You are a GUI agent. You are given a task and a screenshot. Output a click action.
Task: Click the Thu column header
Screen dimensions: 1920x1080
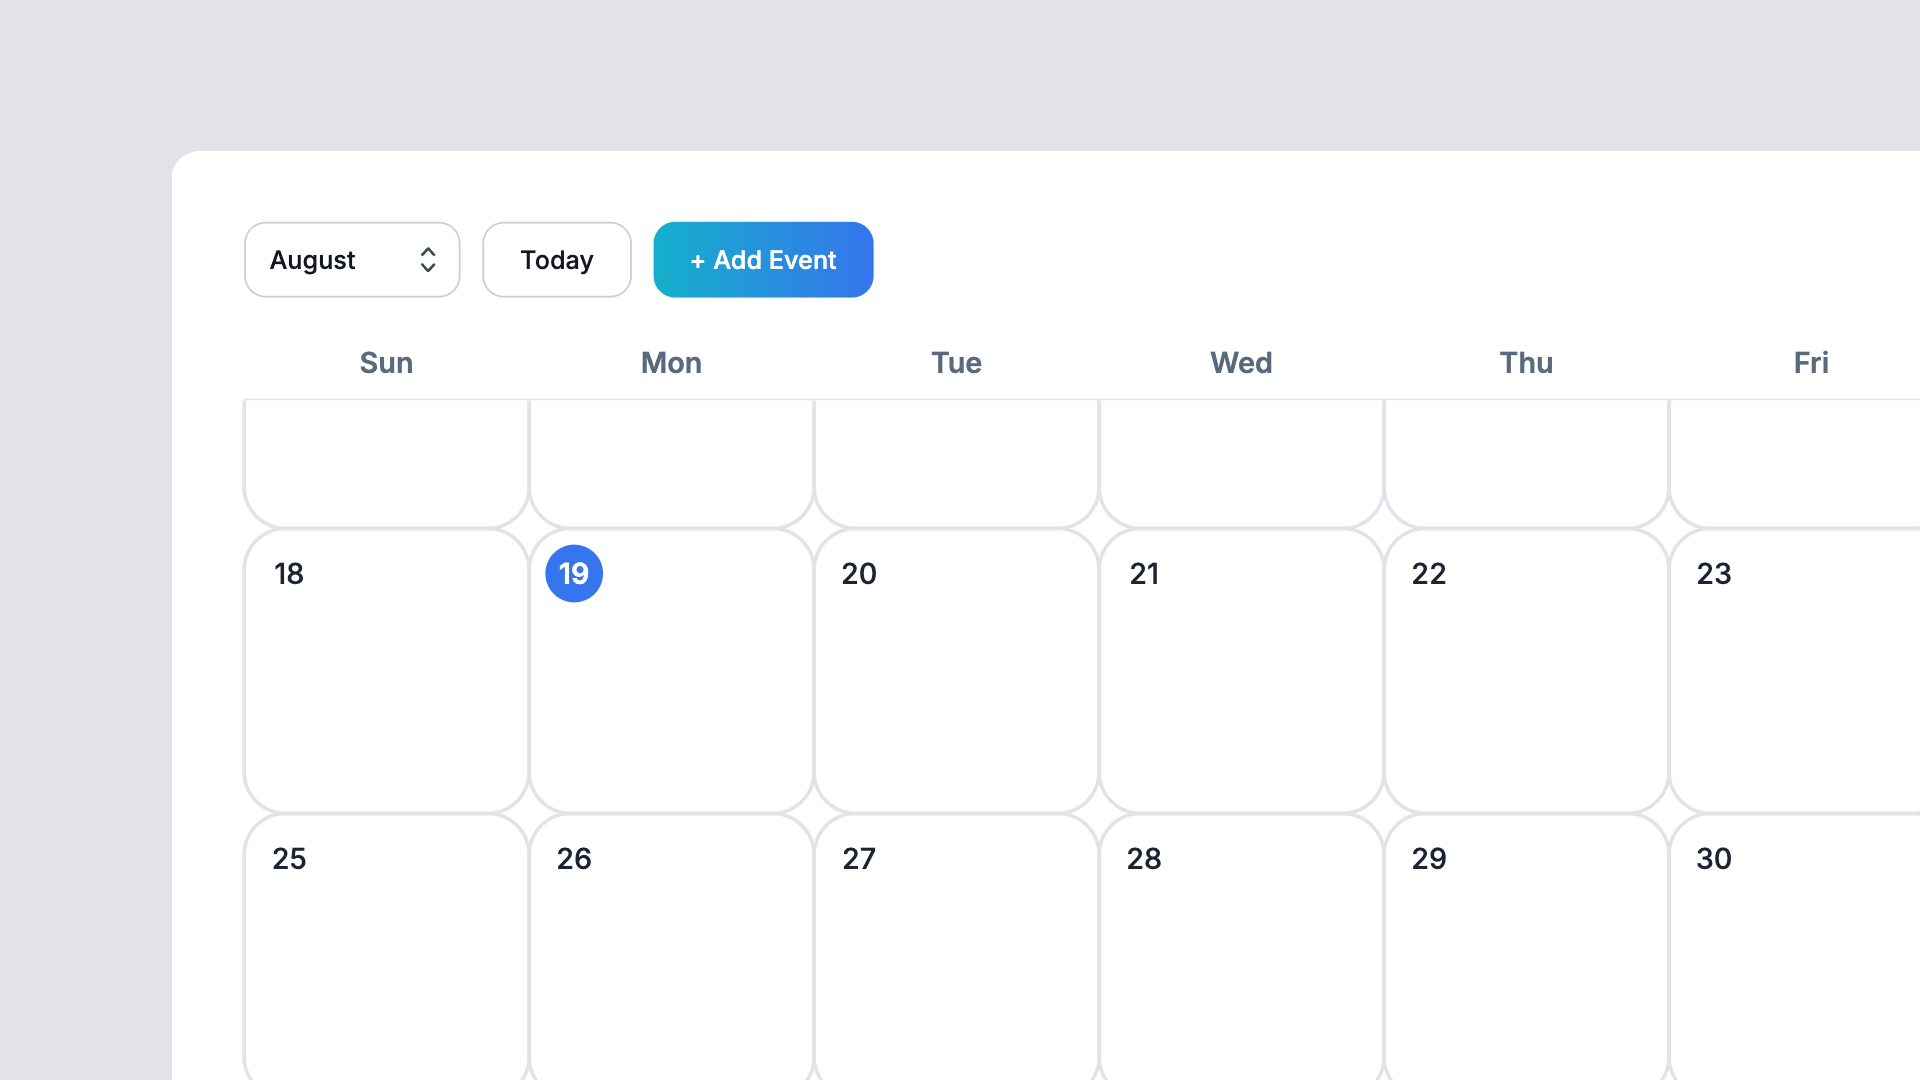coord(1526,363)
